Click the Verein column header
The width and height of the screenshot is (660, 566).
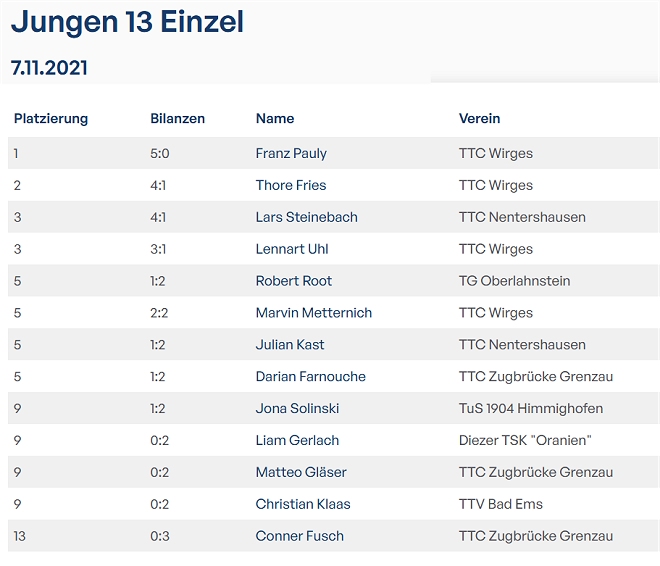click(x=479, y=118)
